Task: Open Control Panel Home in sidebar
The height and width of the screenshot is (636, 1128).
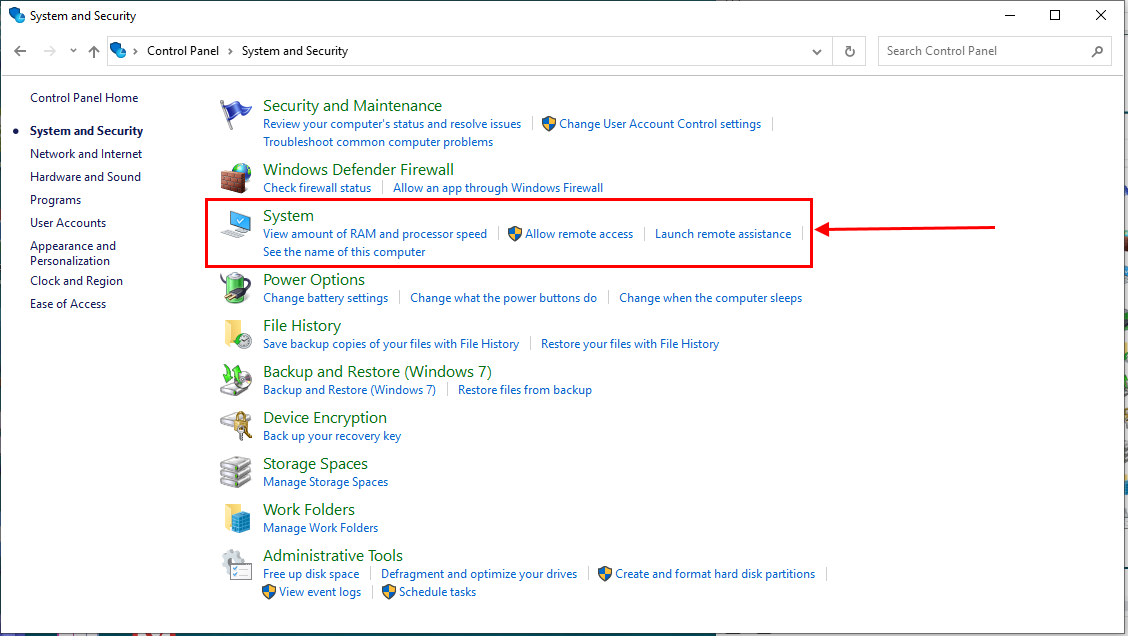Action: pyautogui.click(x=84, y=98)
